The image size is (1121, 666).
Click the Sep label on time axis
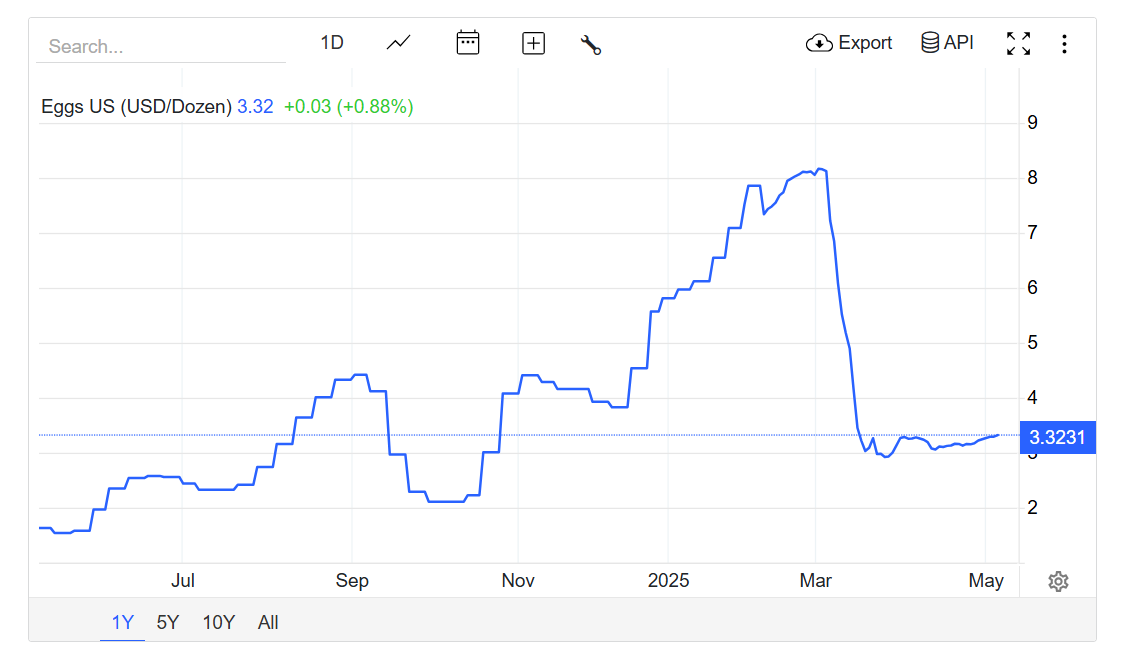point(352,581)
